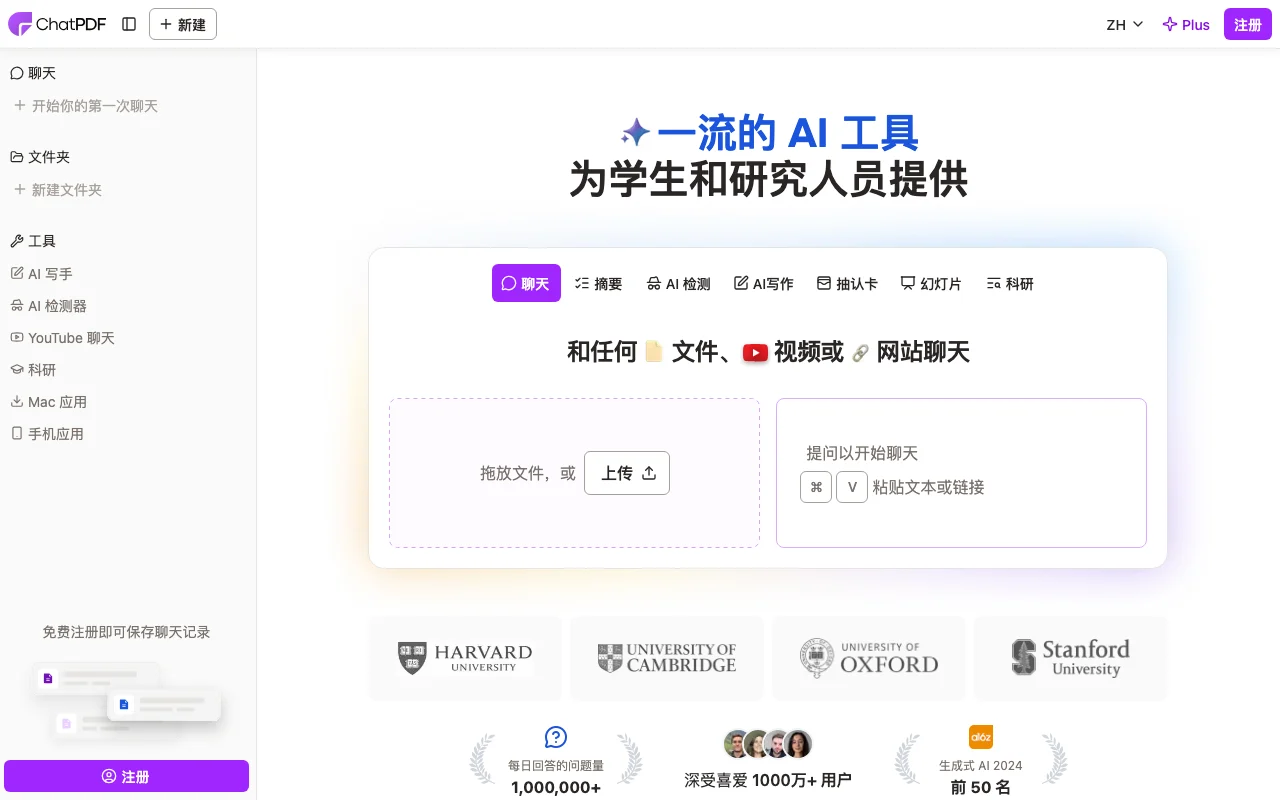Viewport: 1280px width, 800px height.
Task: Switch to the 抽认卡 tab
Action: (847, 284)
